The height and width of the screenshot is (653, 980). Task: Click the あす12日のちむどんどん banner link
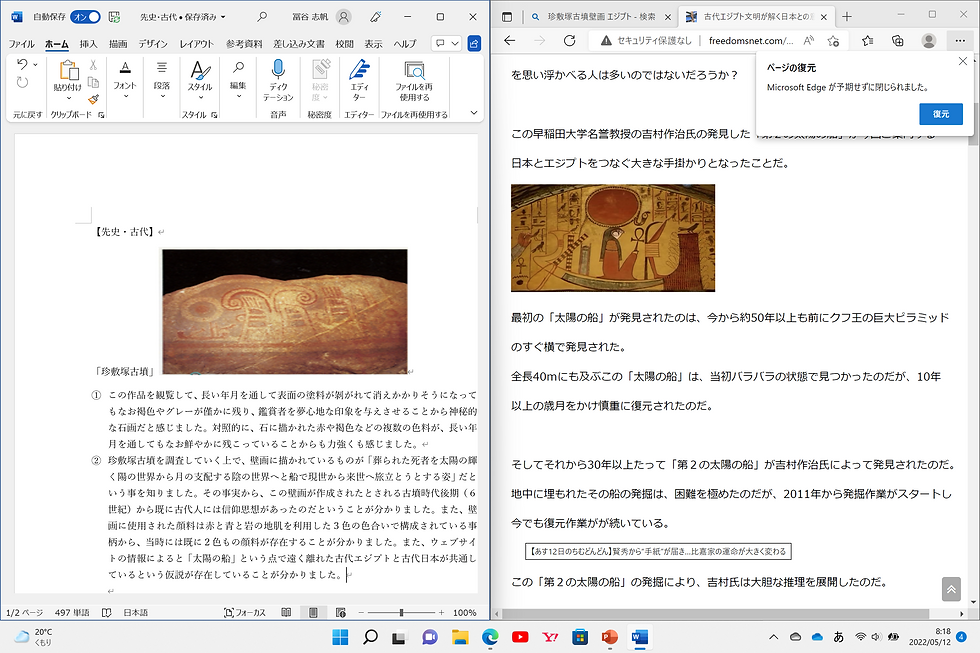click(658, 551)
